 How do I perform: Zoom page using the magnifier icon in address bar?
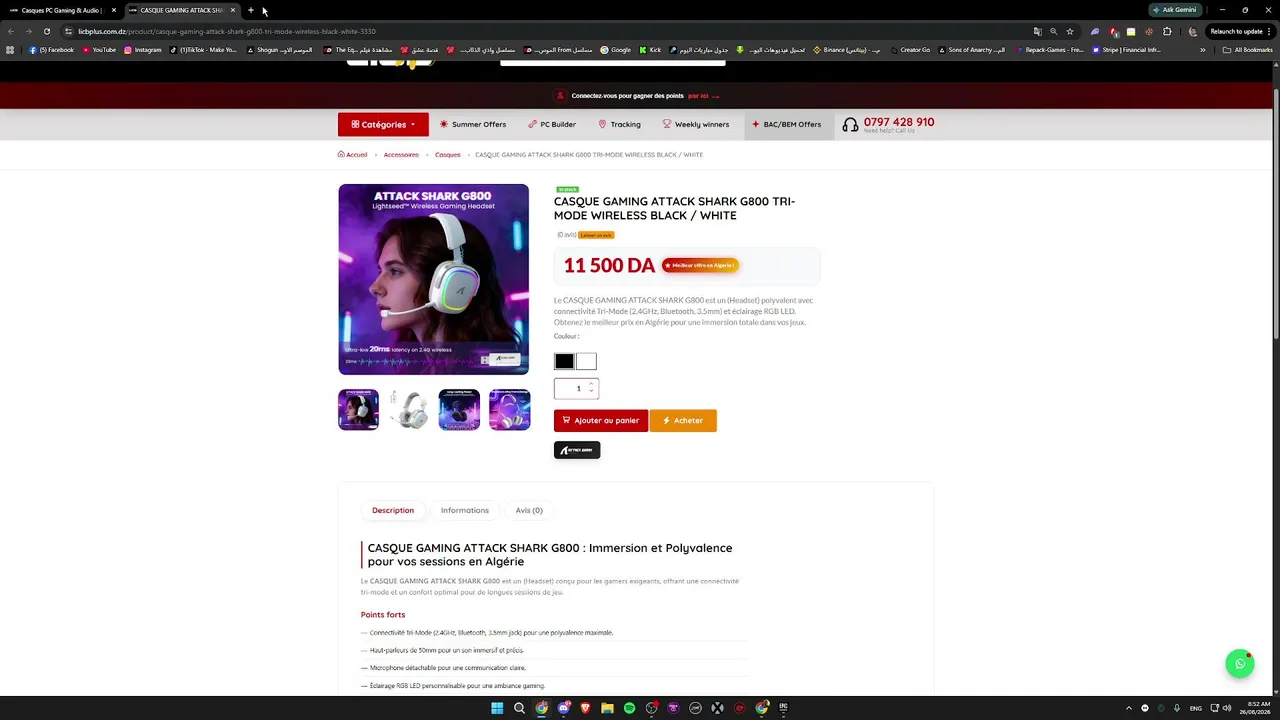1053,31
